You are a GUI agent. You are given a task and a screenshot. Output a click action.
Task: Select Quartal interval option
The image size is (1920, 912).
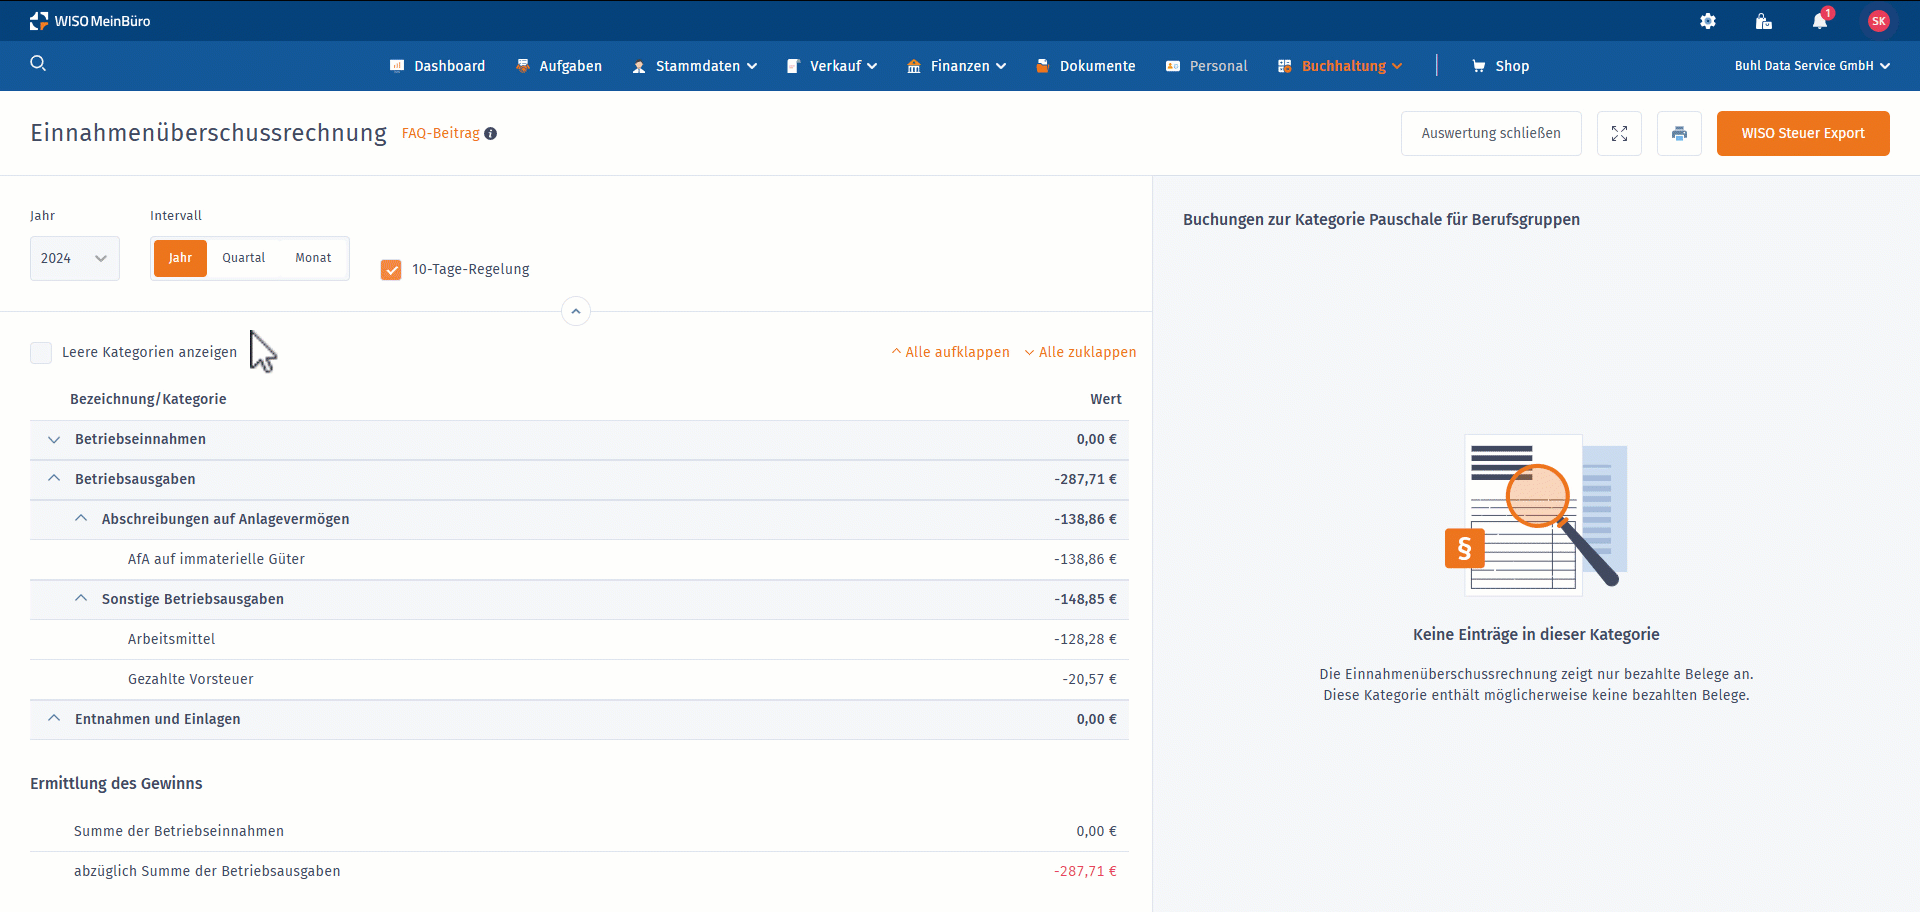243,258
